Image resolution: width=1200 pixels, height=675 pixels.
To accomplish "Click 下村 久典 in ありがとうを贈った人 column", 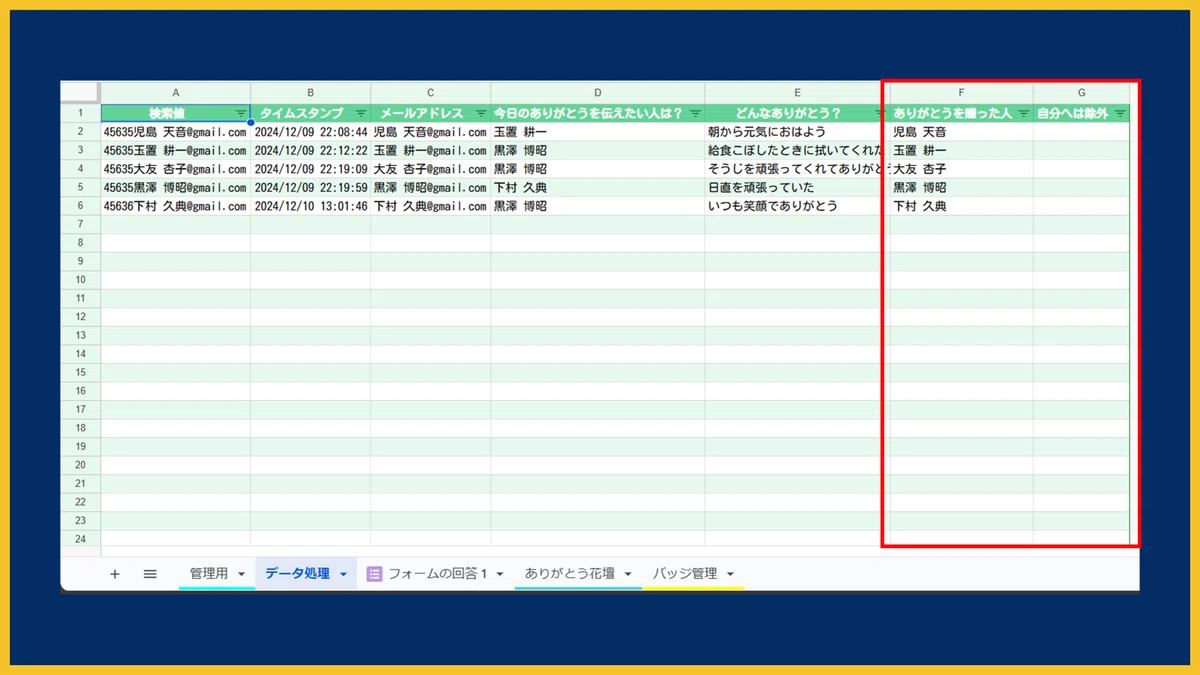I will coord(961,206).
